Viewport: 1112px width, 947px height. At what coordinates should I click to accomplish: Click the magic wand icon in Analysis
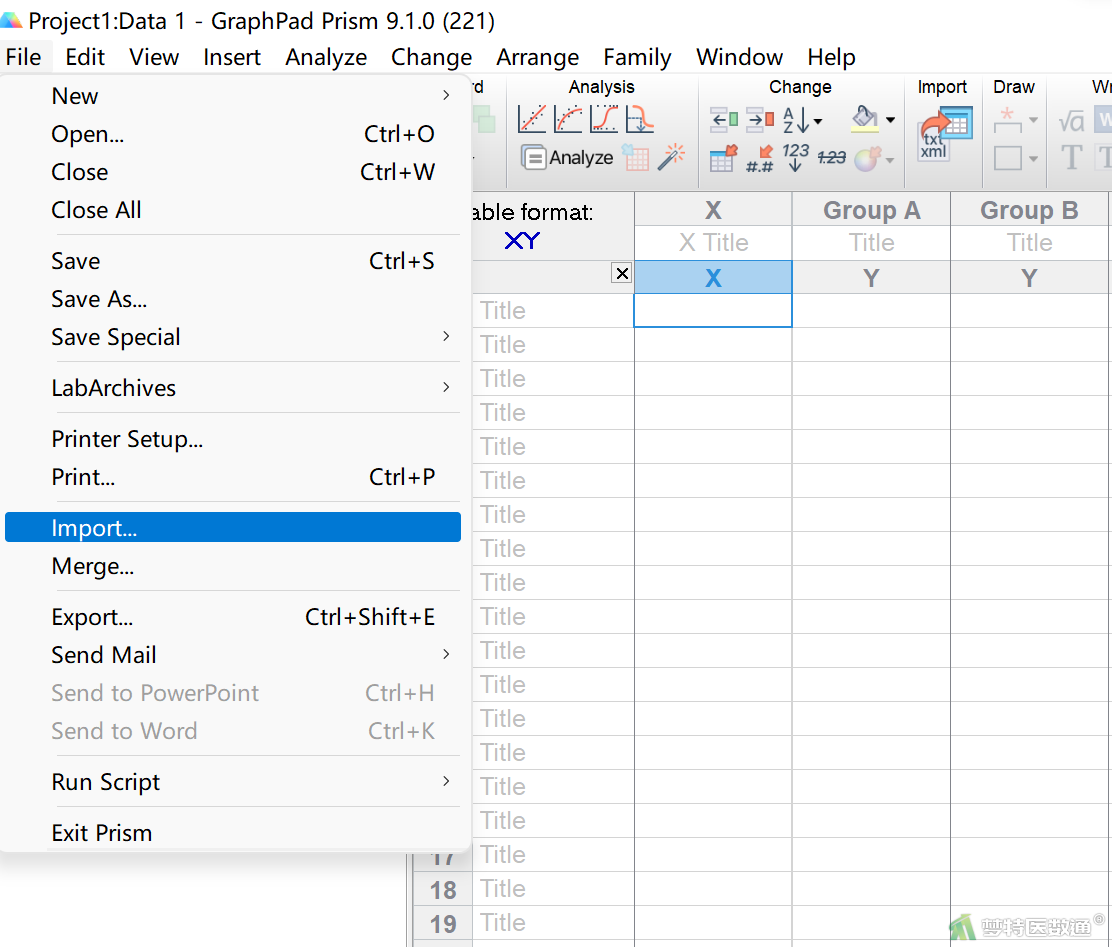(x=671, y=157)
